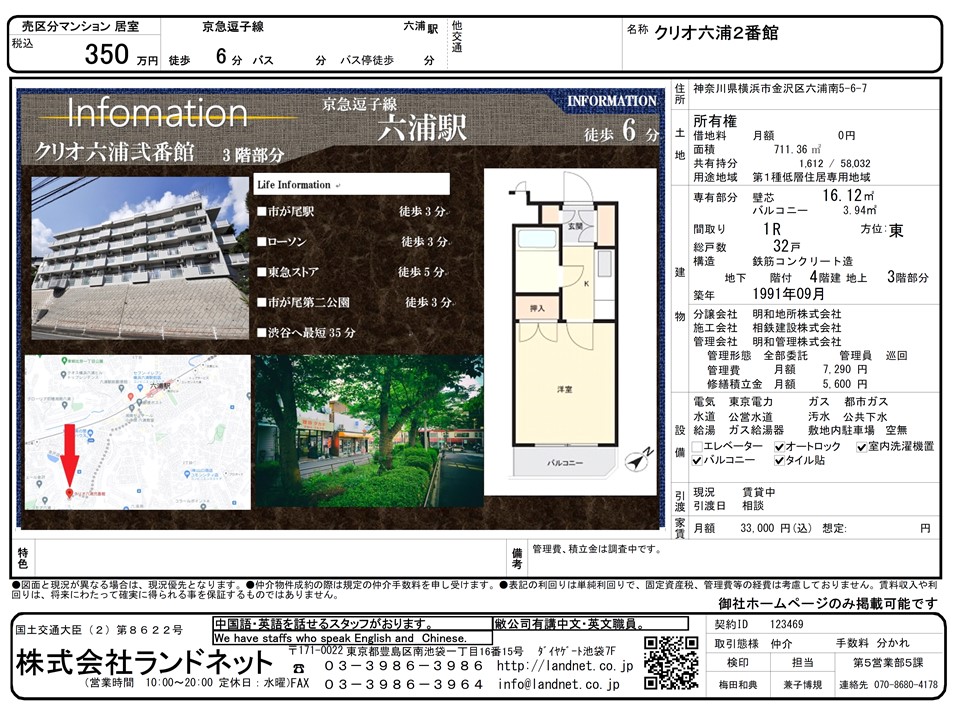Image resolution: width=960 pixels, height=720 pixels.
Task: Open the http://landnet.co.jp website link
Action: coord(564,666)
